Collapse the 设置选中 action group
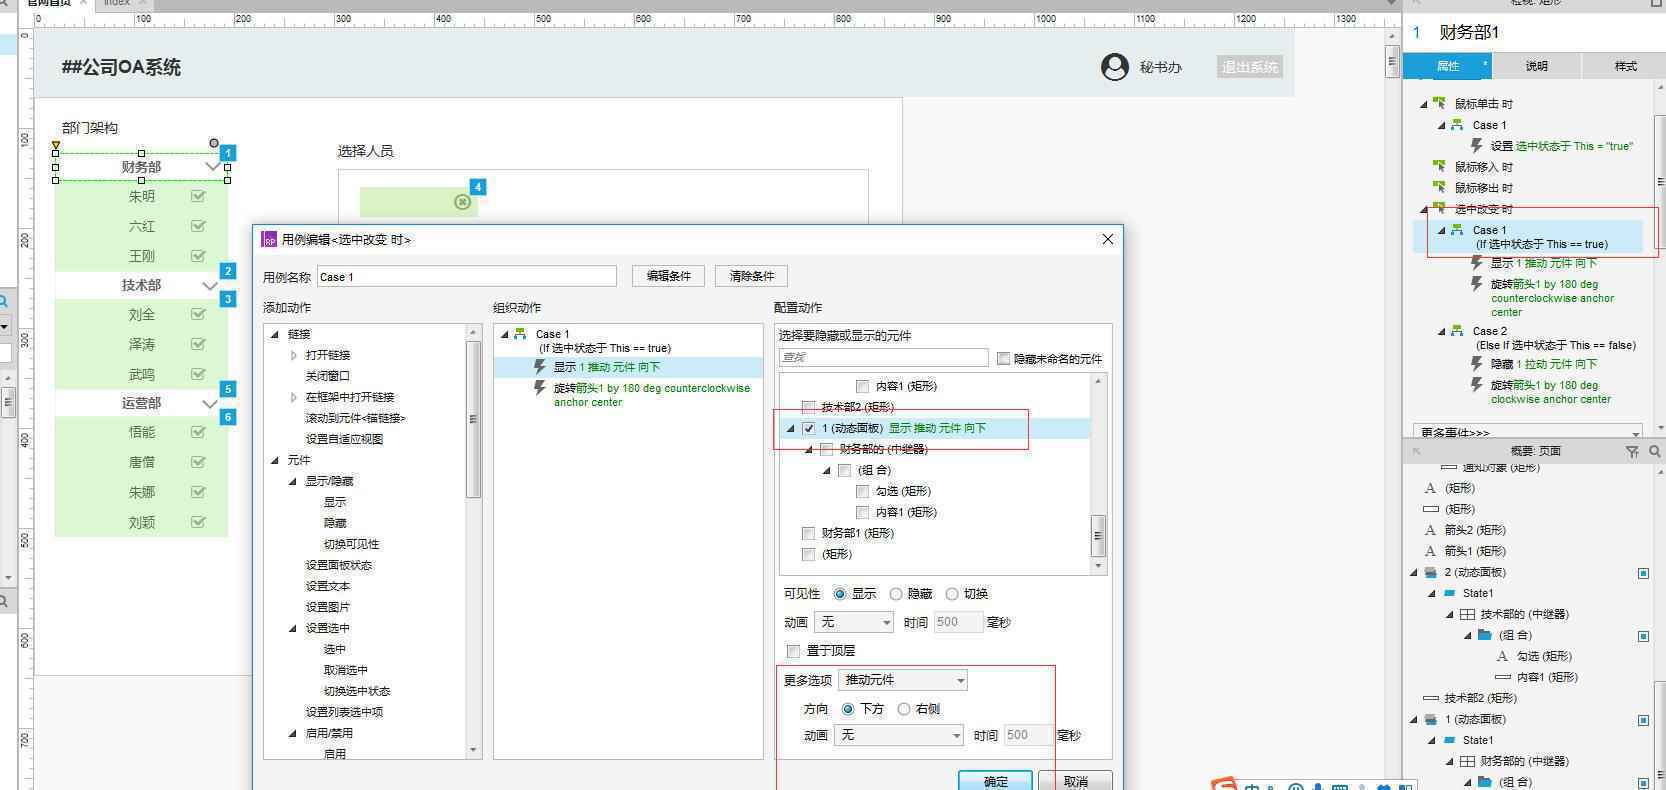The width and height of the screenshot is (1666, 790). 293,628
